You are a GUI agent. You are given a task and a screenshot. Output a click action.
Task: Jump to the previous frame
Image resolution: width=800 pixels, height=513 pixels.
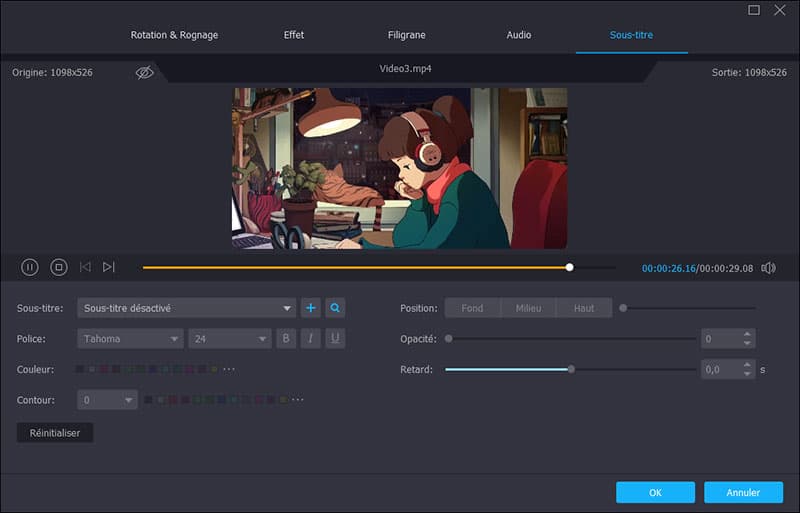point(85,267)
